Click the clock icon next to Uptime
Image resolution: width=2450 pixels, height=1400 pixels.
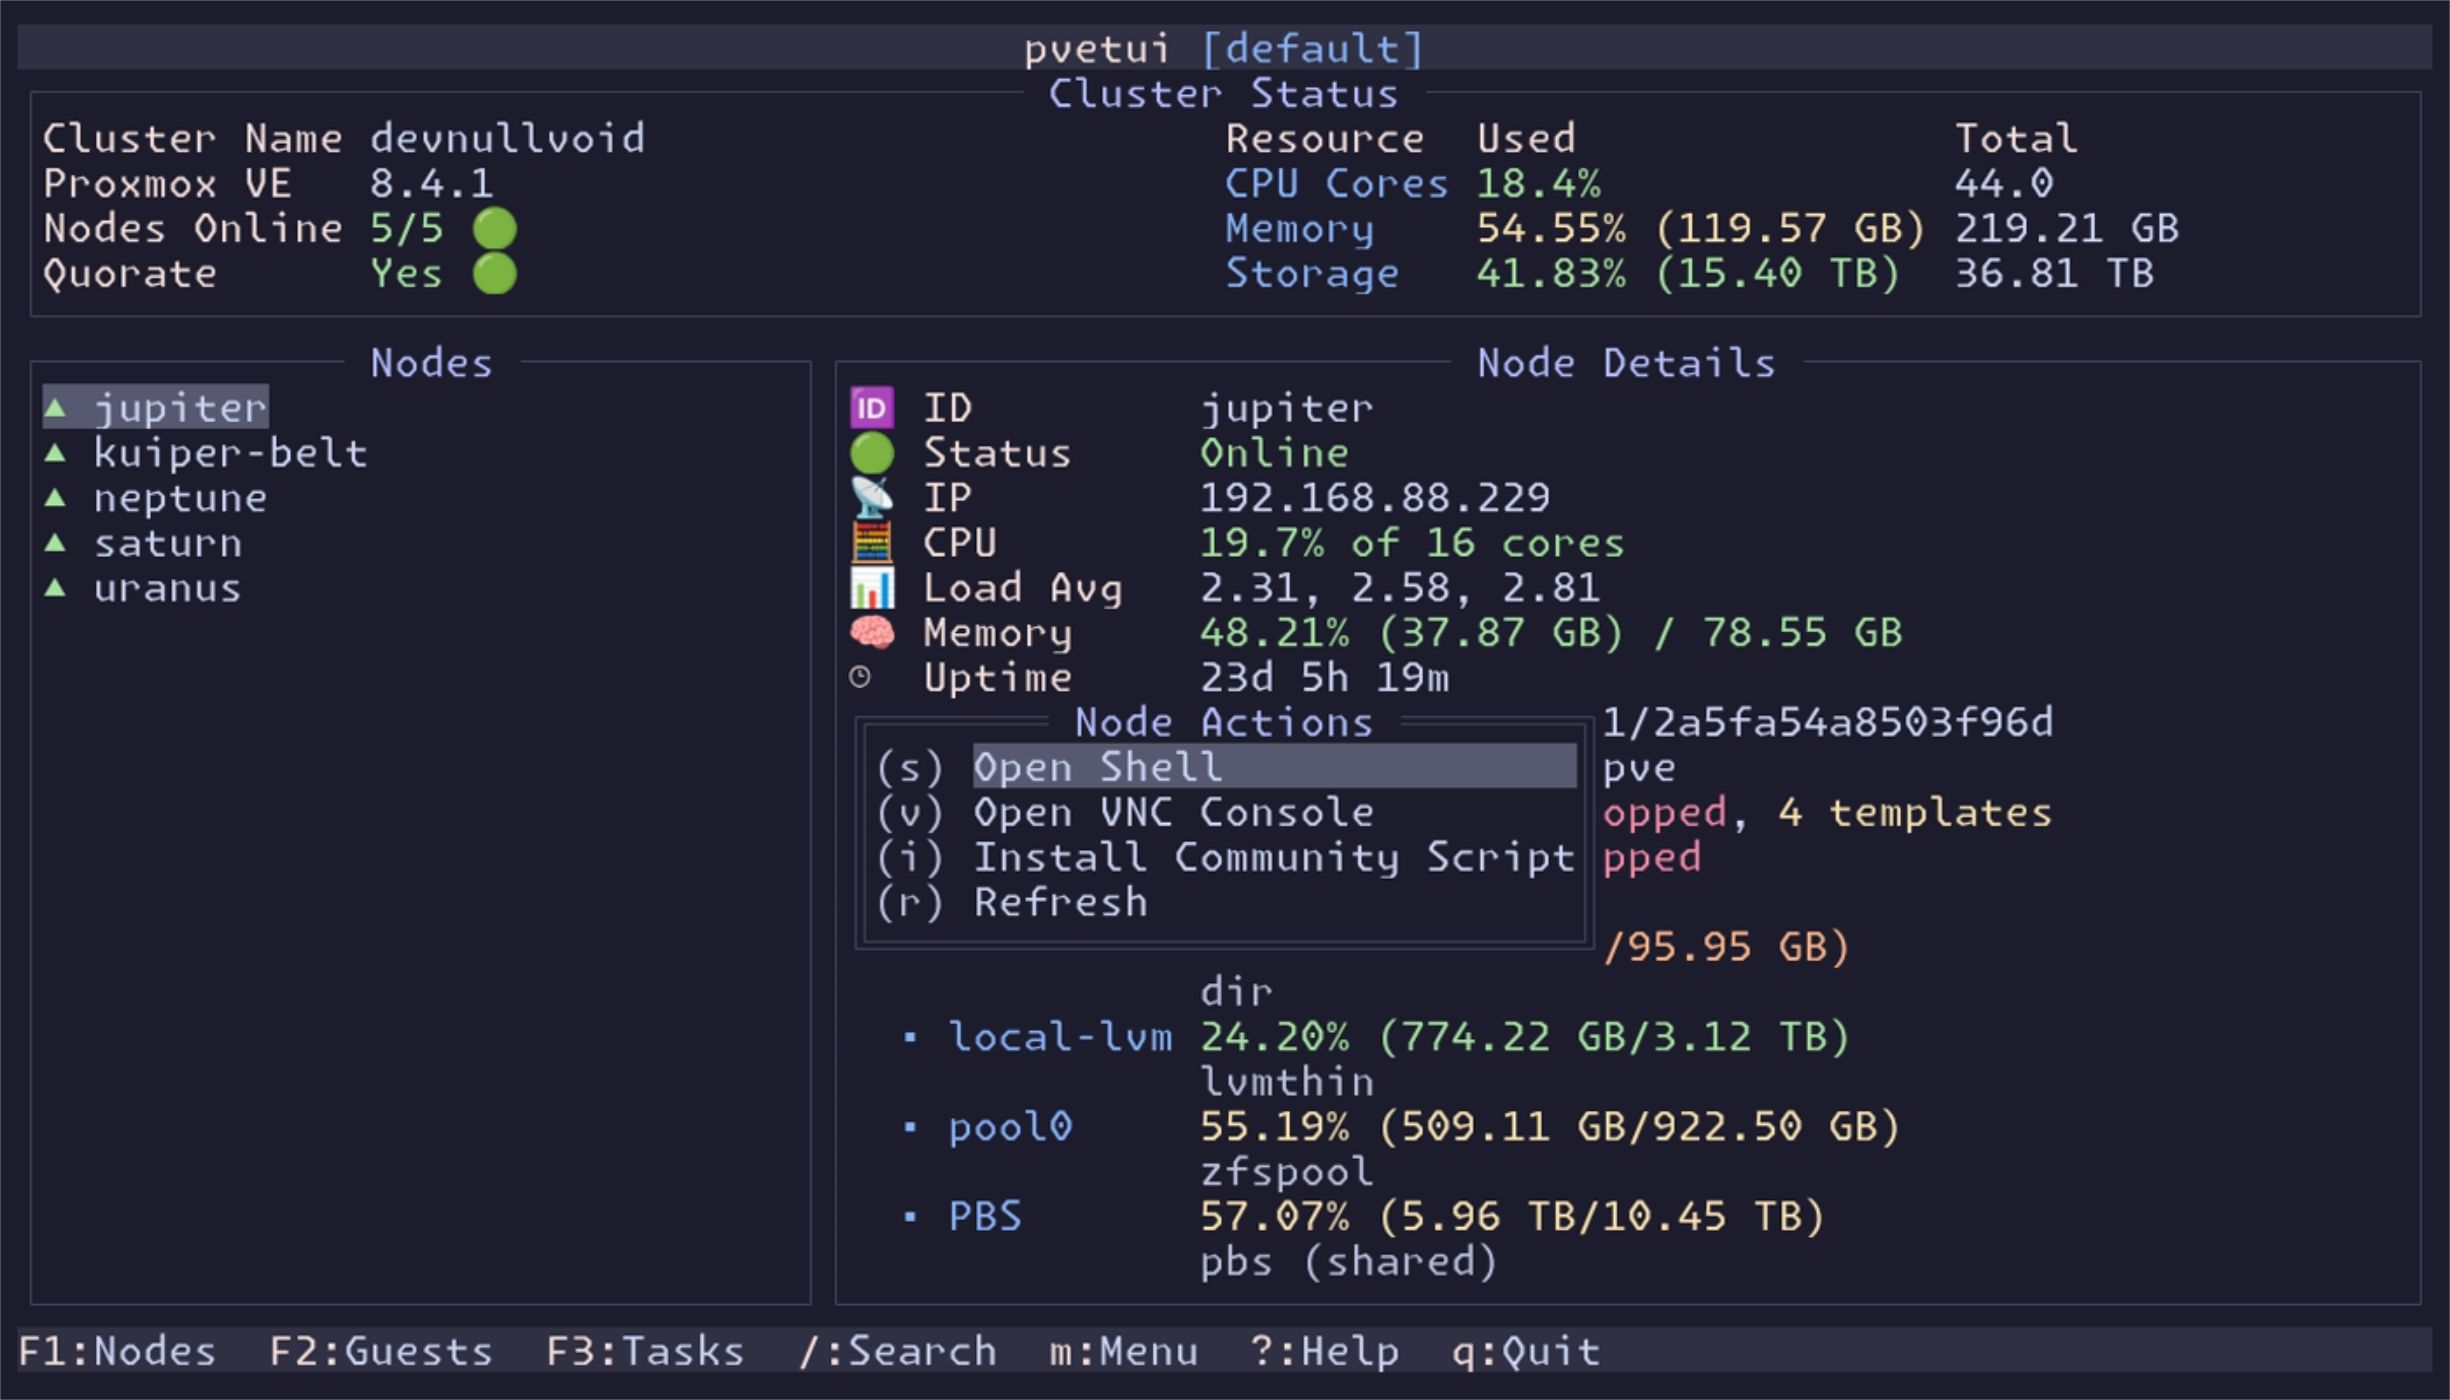(x=860, y=676)
